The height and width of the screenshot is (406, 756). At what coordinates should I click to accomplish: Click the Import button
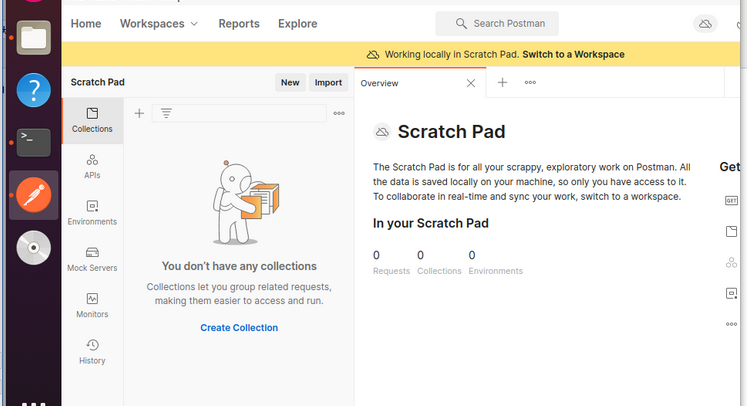pyautogui.click(x=328, y=83)
